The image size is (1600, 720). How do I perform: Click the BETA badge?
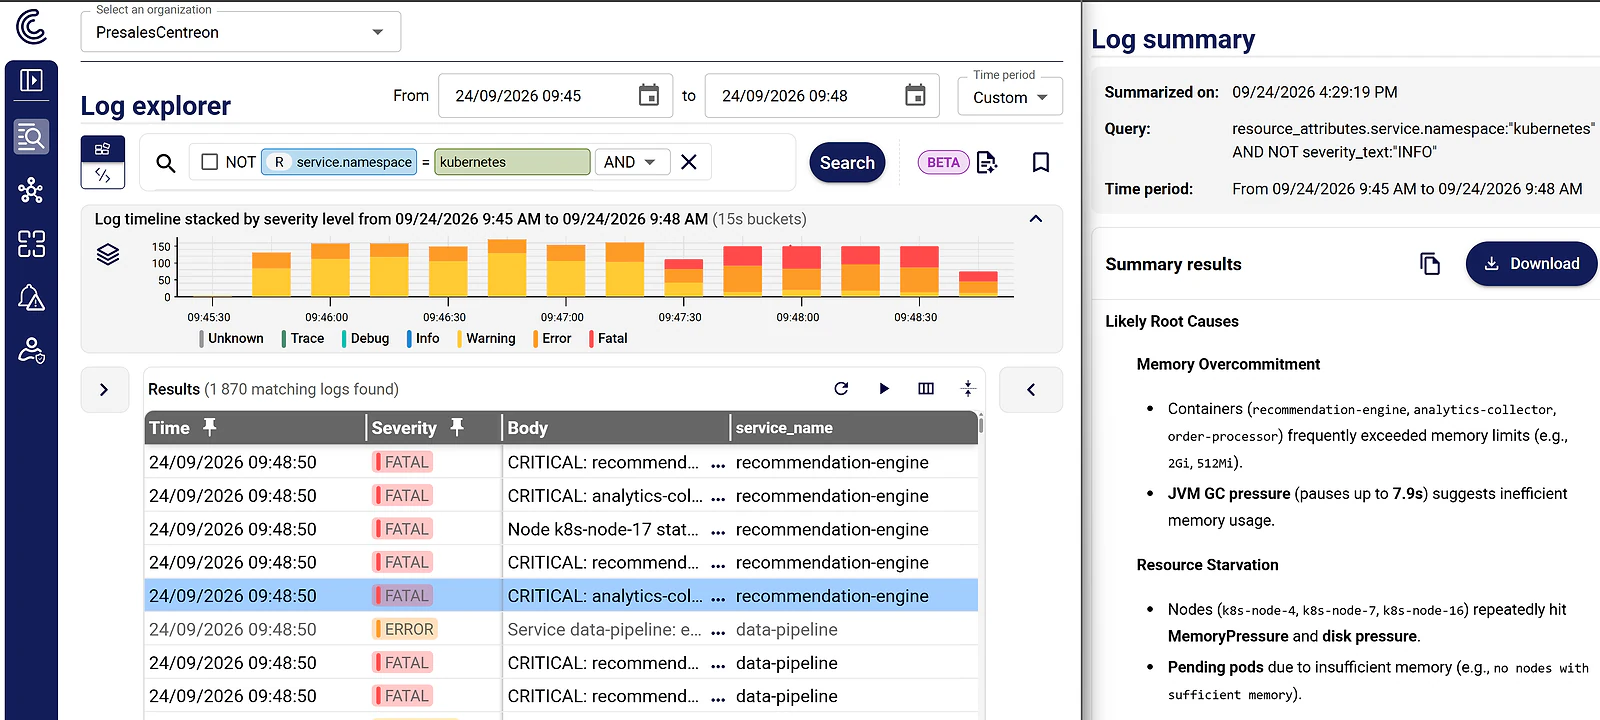(943, 162)
